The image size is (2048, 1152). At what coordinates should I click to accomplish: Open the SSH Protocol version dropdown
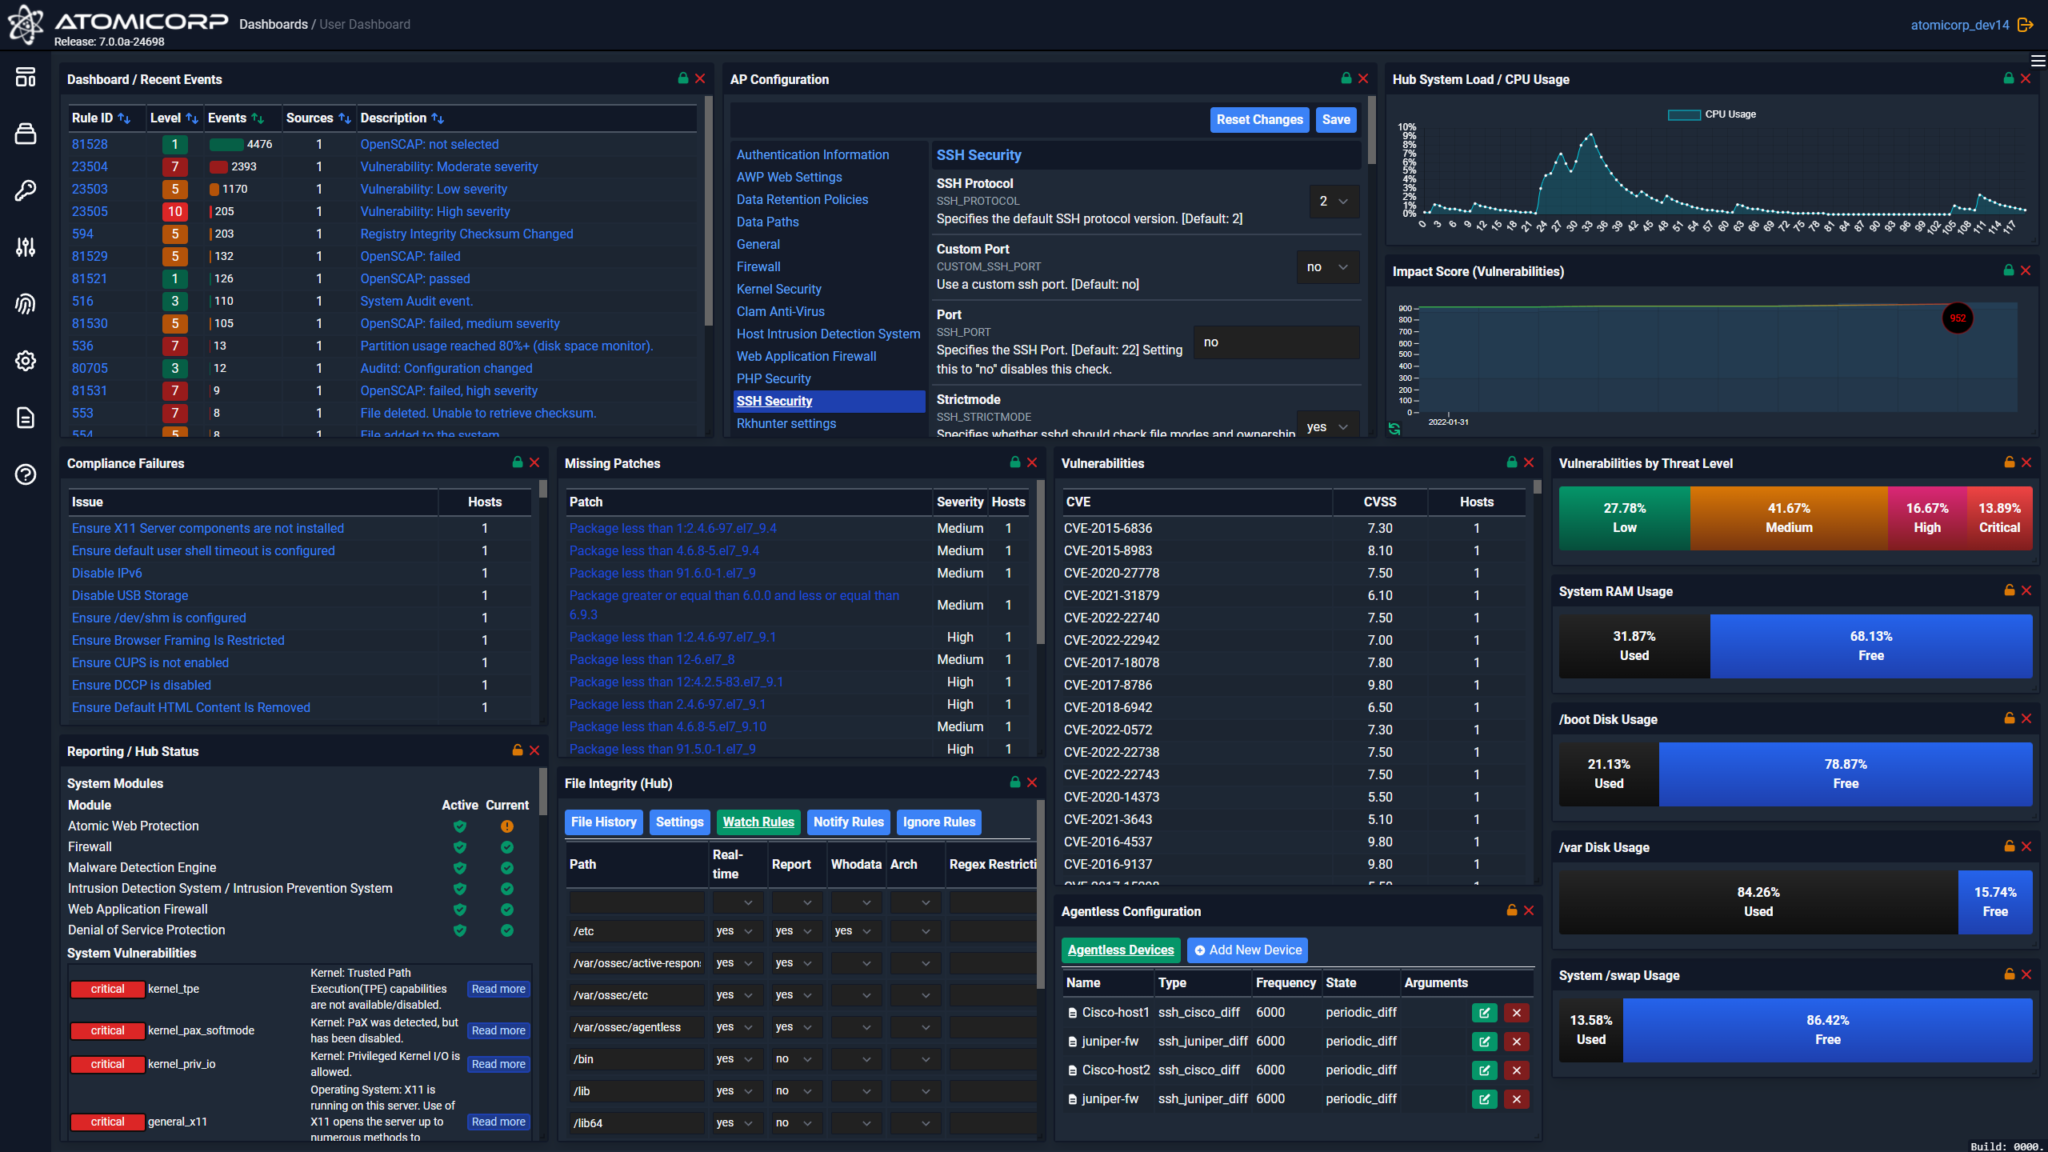[1333, 201]
